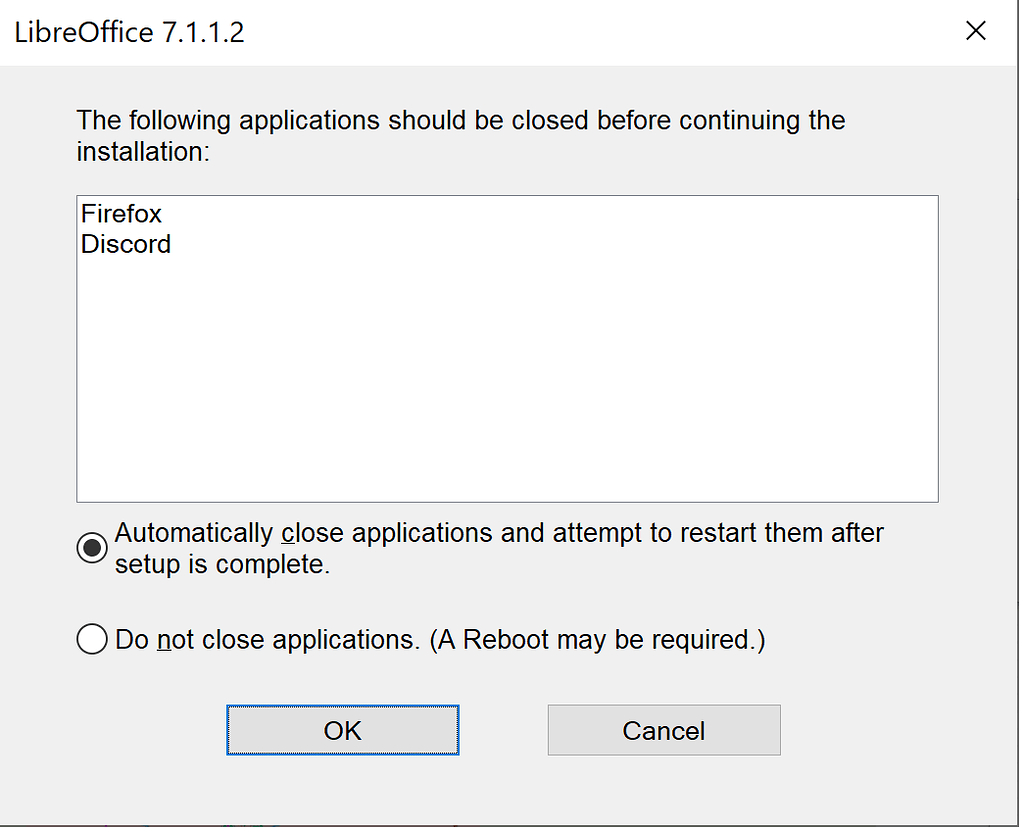The width and height of the screenshot is (1024, 828).
Task: Click the LibreOffice 7.1.1.2 title text
Action: click(130, 32)
